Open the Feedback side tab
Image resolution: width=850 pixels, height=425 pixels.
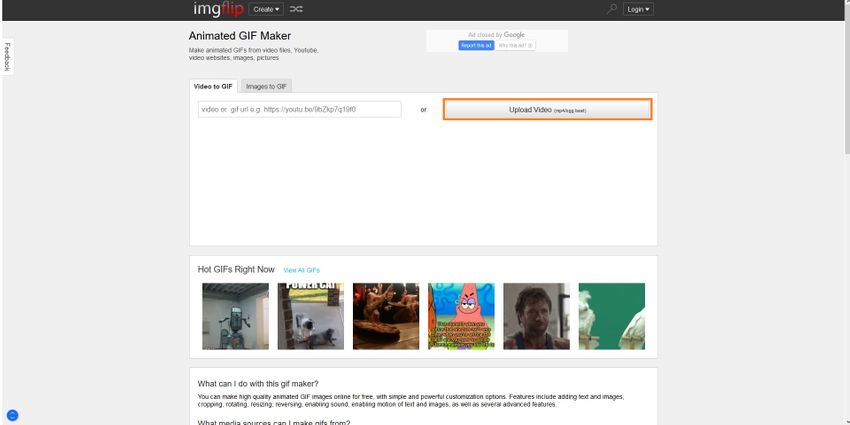[7, 57]
